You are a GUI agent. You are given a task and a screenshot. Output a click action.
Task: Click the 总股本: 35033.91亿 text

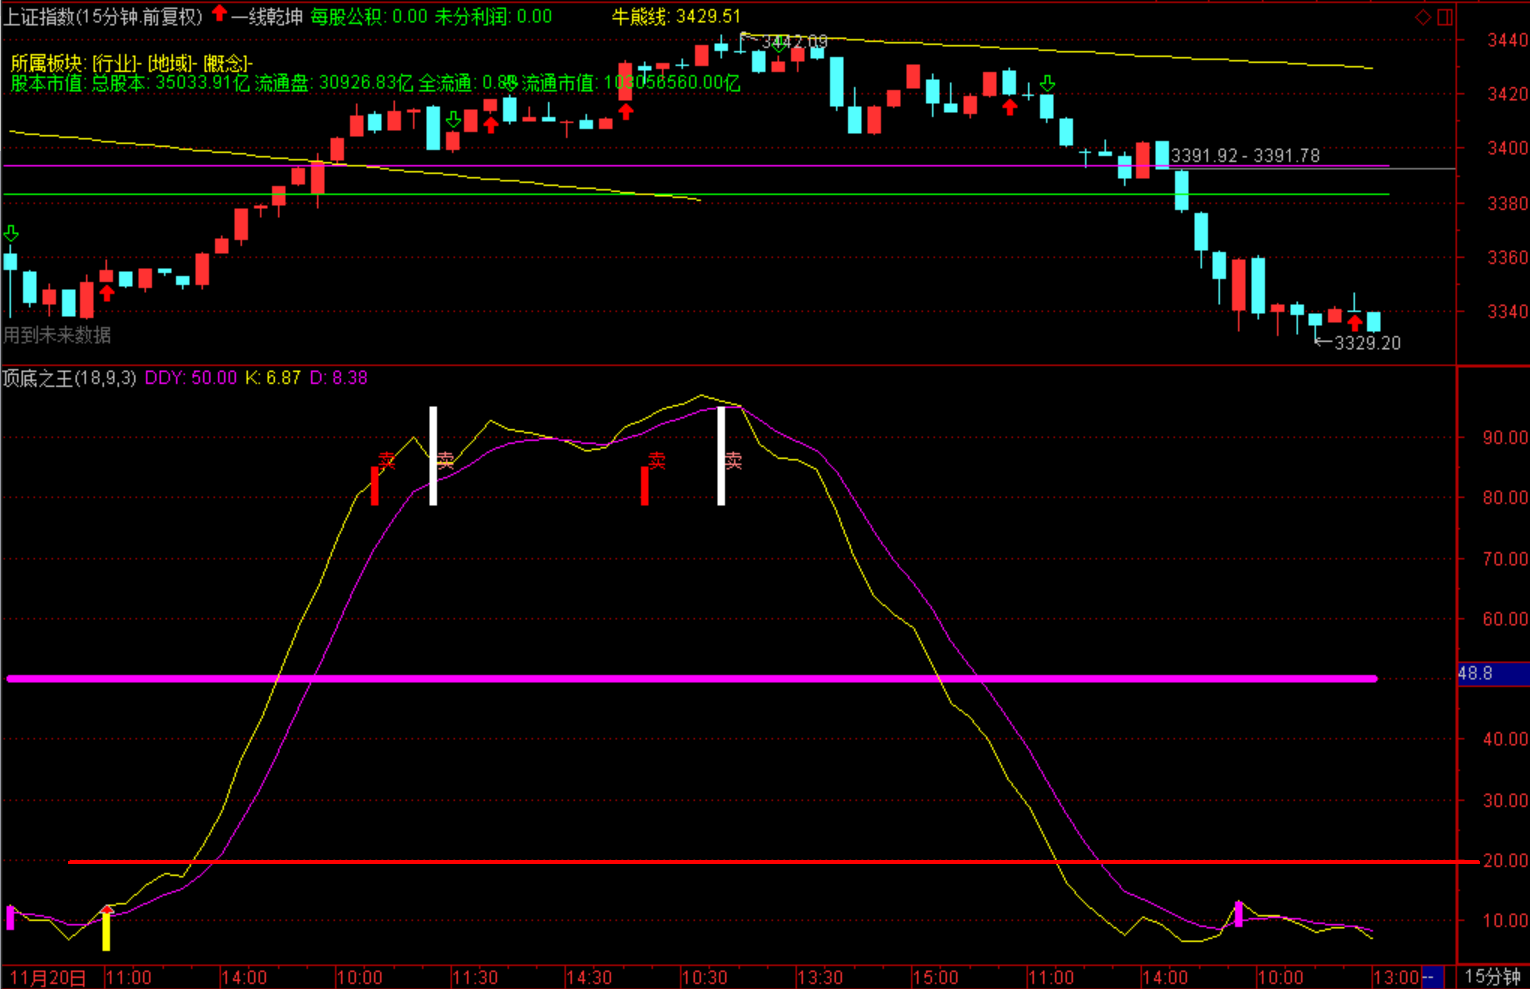click(x=170, y=83)
